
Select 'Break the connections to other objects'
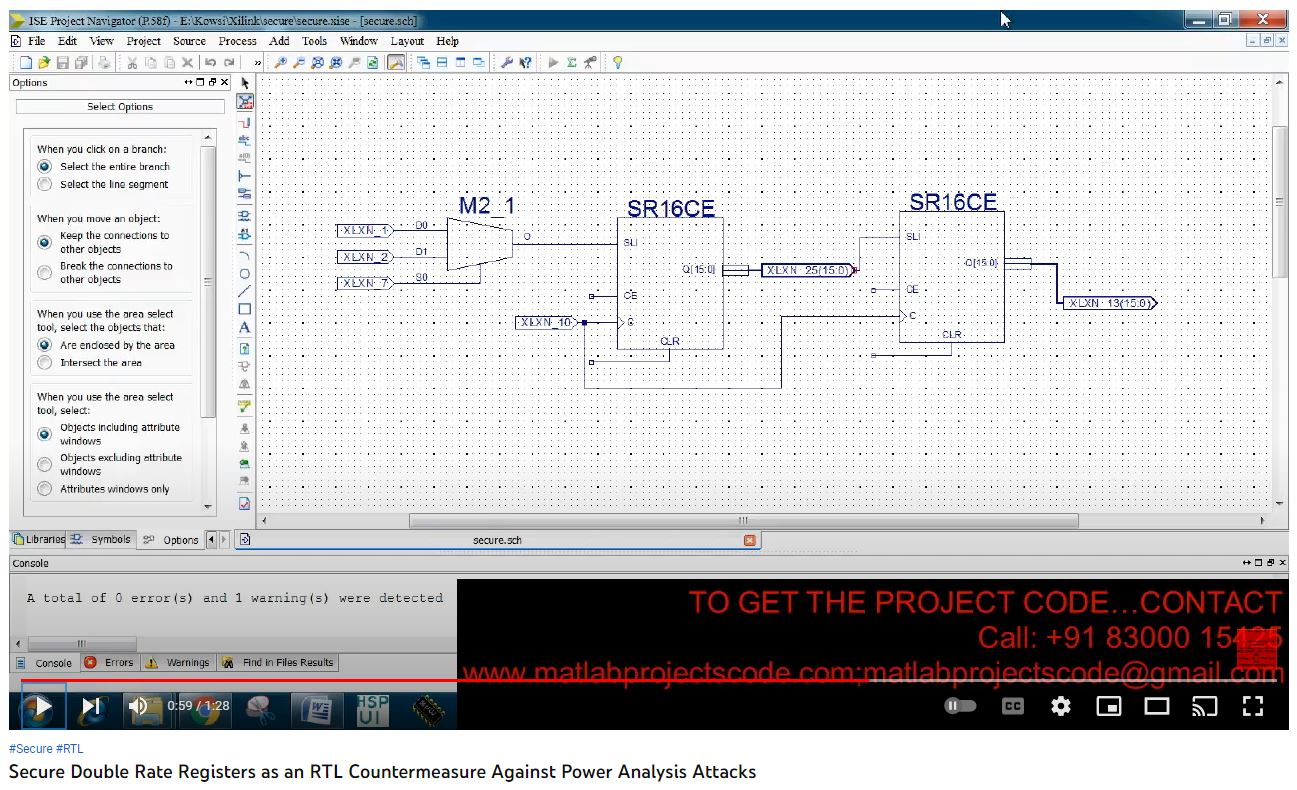[x=45, y=273]
